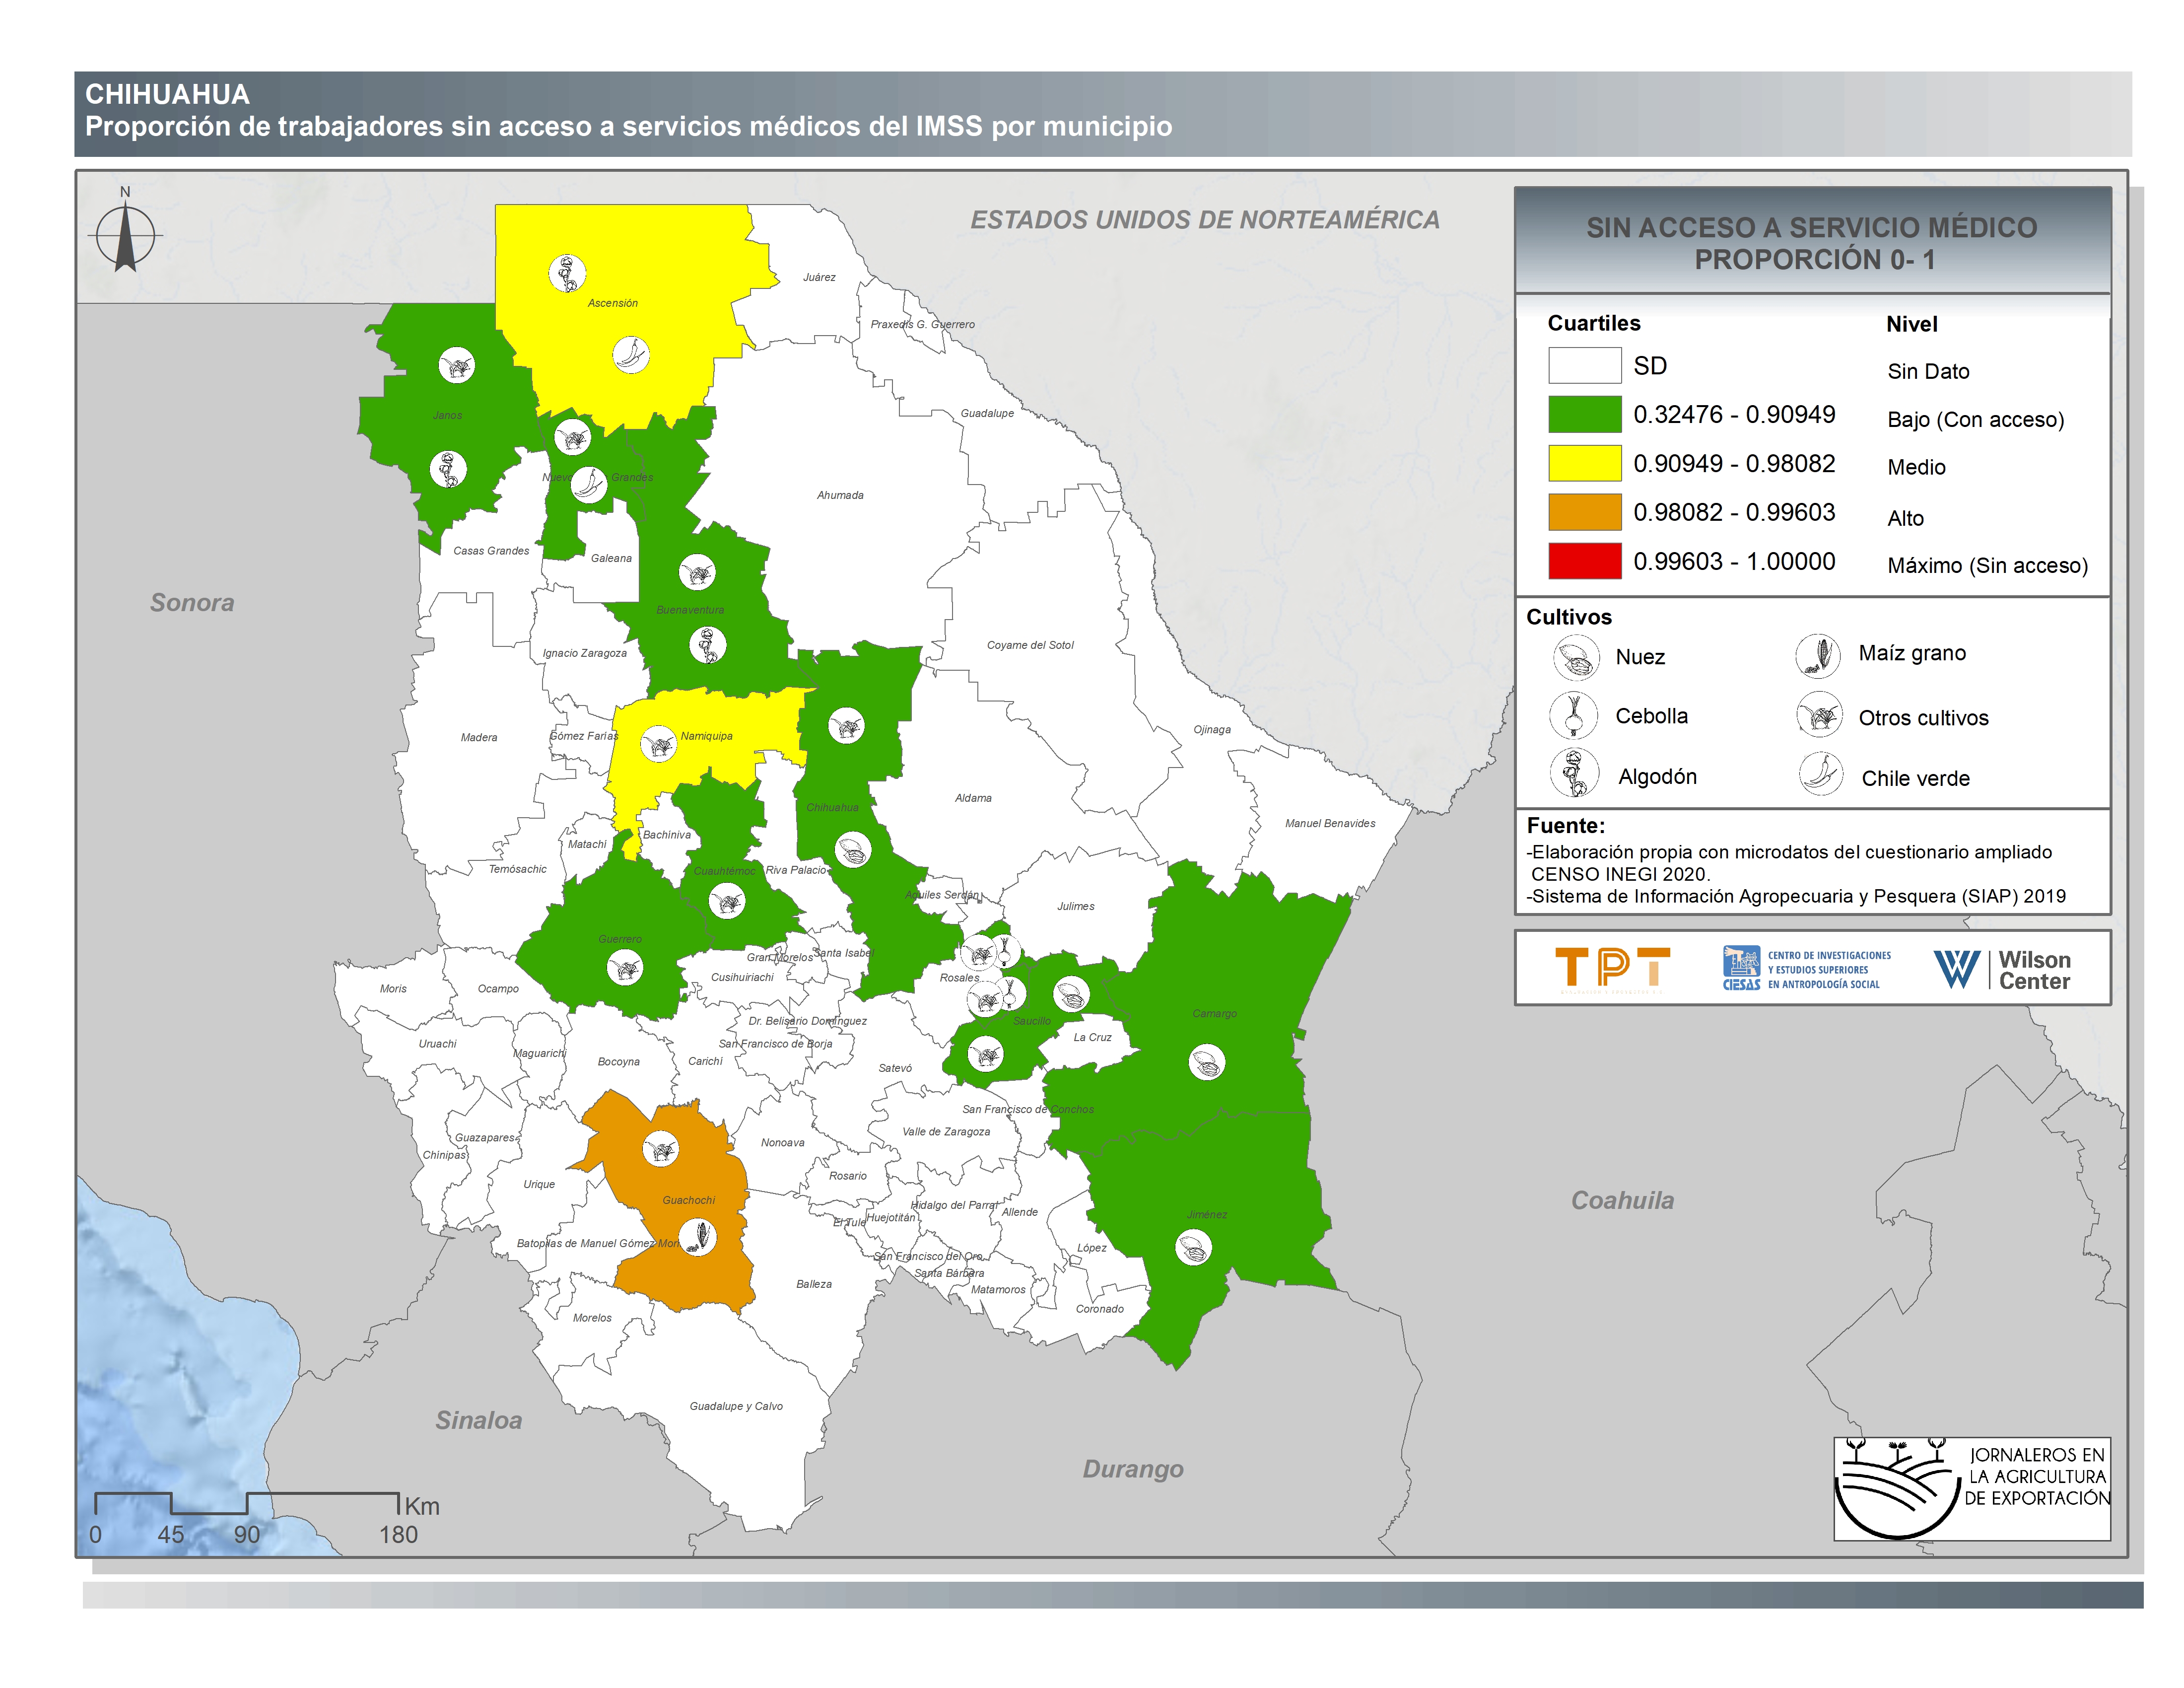Click the Guadalupe y Calvo municipality label
This screenshot has height=1688, width=2184.
736,1406
